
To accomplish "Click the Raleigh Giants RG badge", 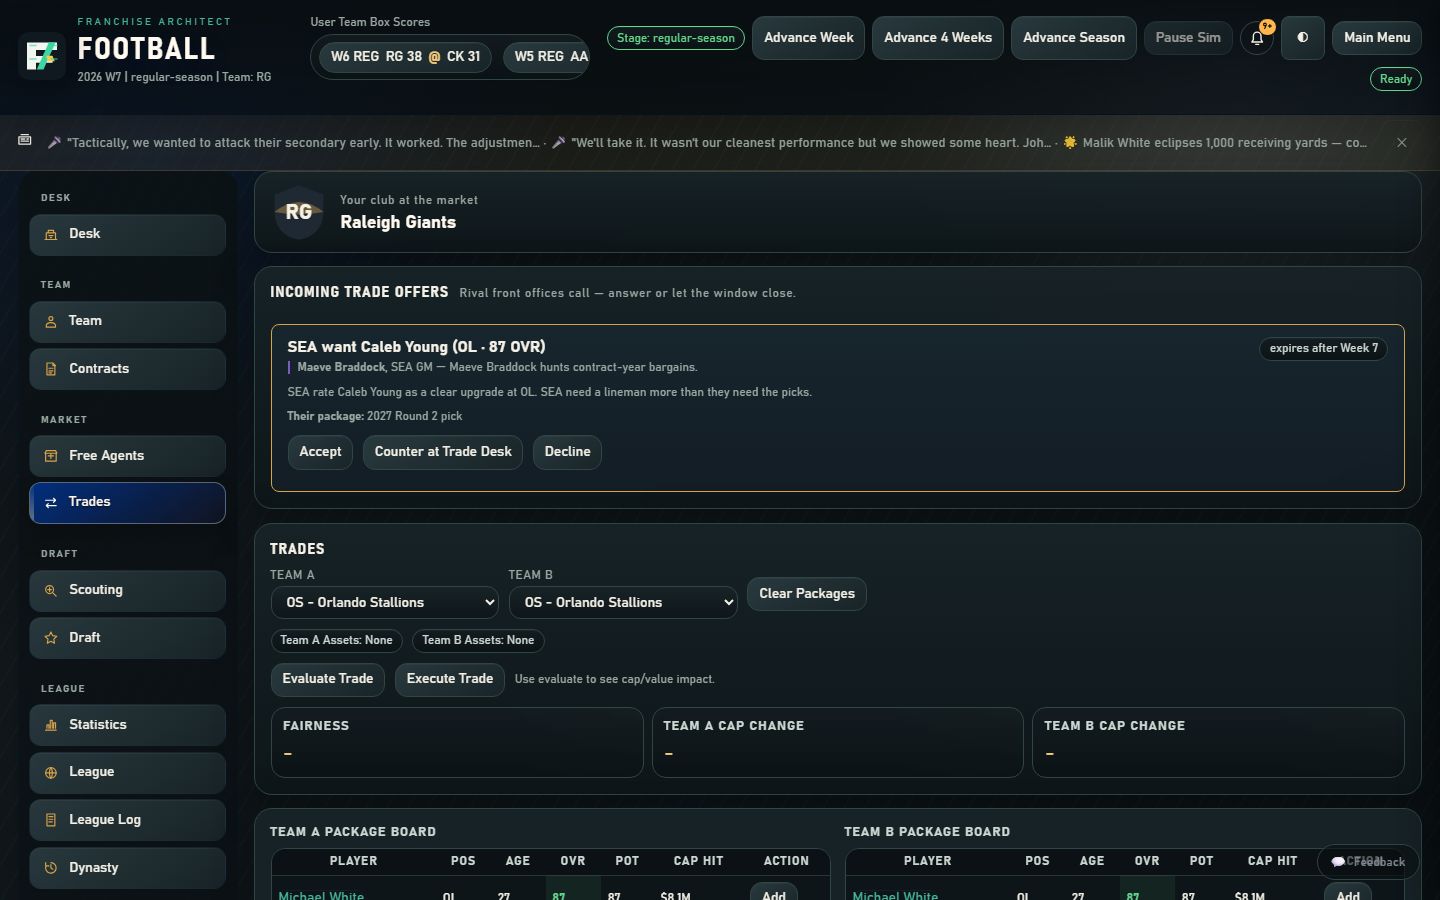I will point(299,212).
